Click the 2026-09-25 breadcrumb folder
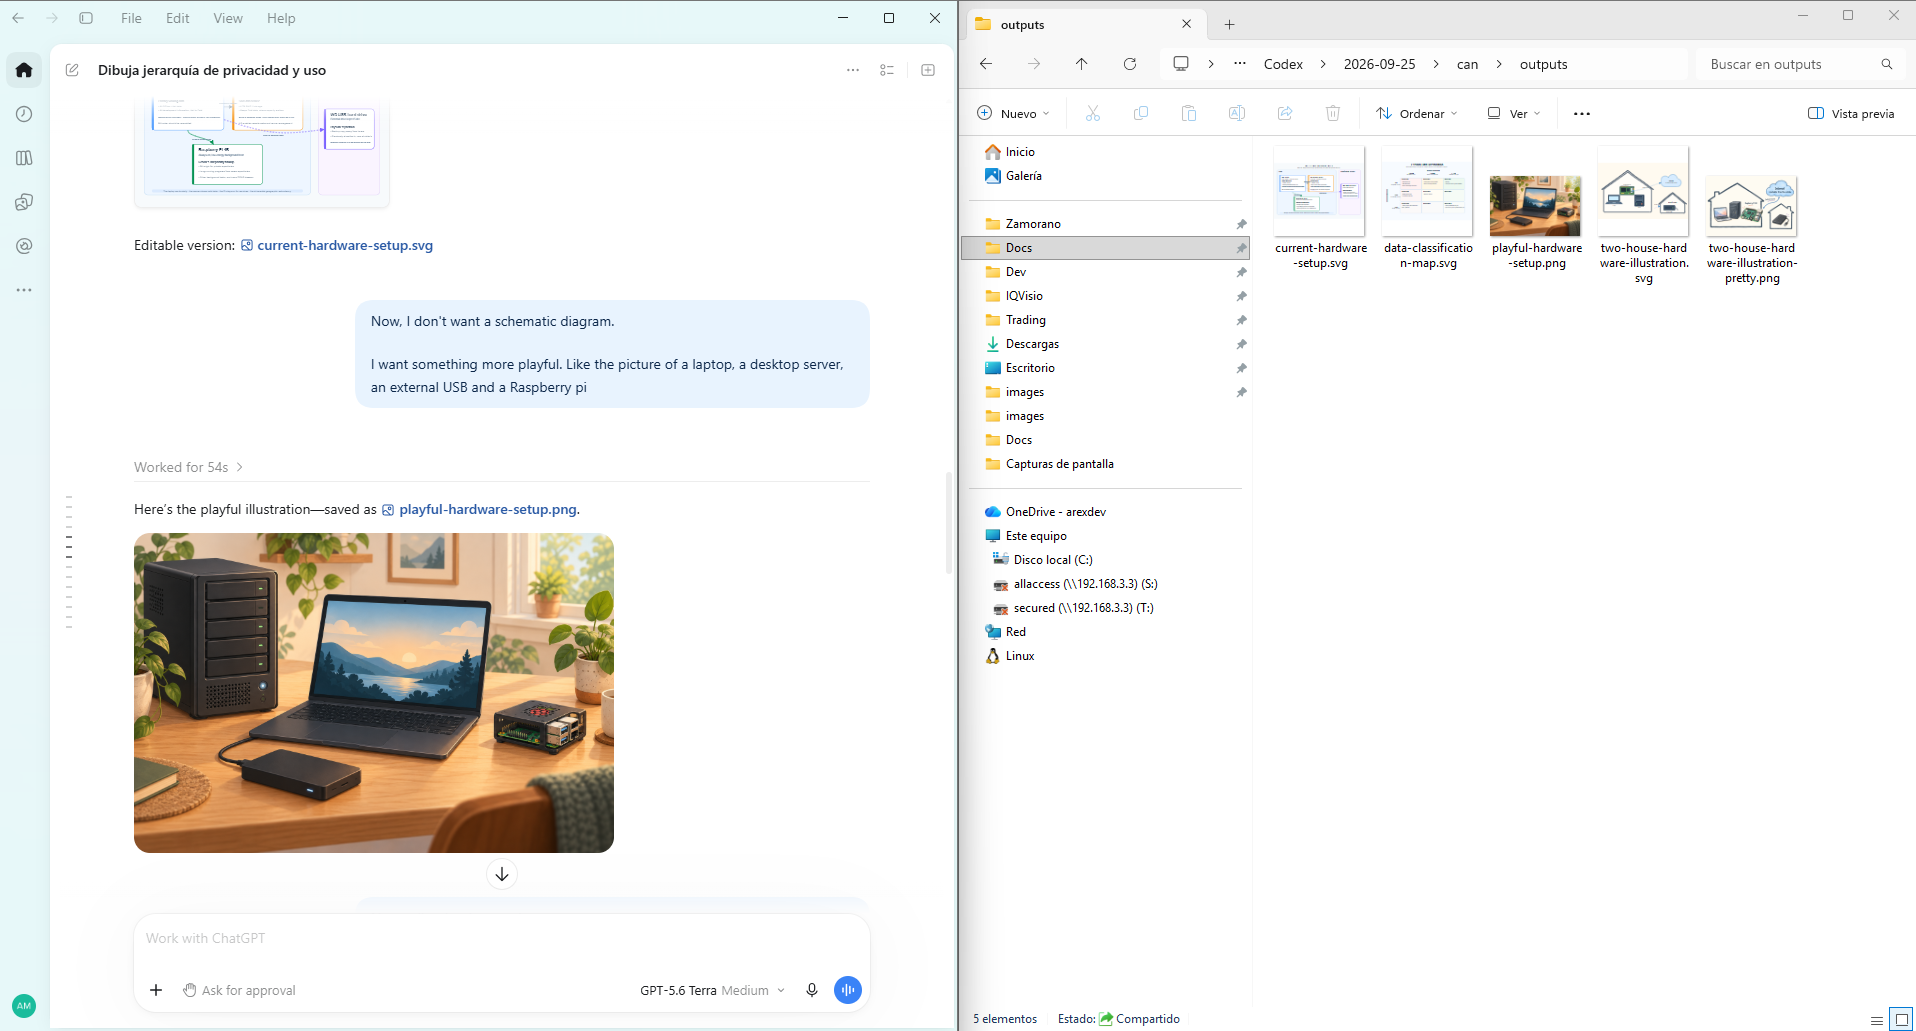 coord(1379,64)
